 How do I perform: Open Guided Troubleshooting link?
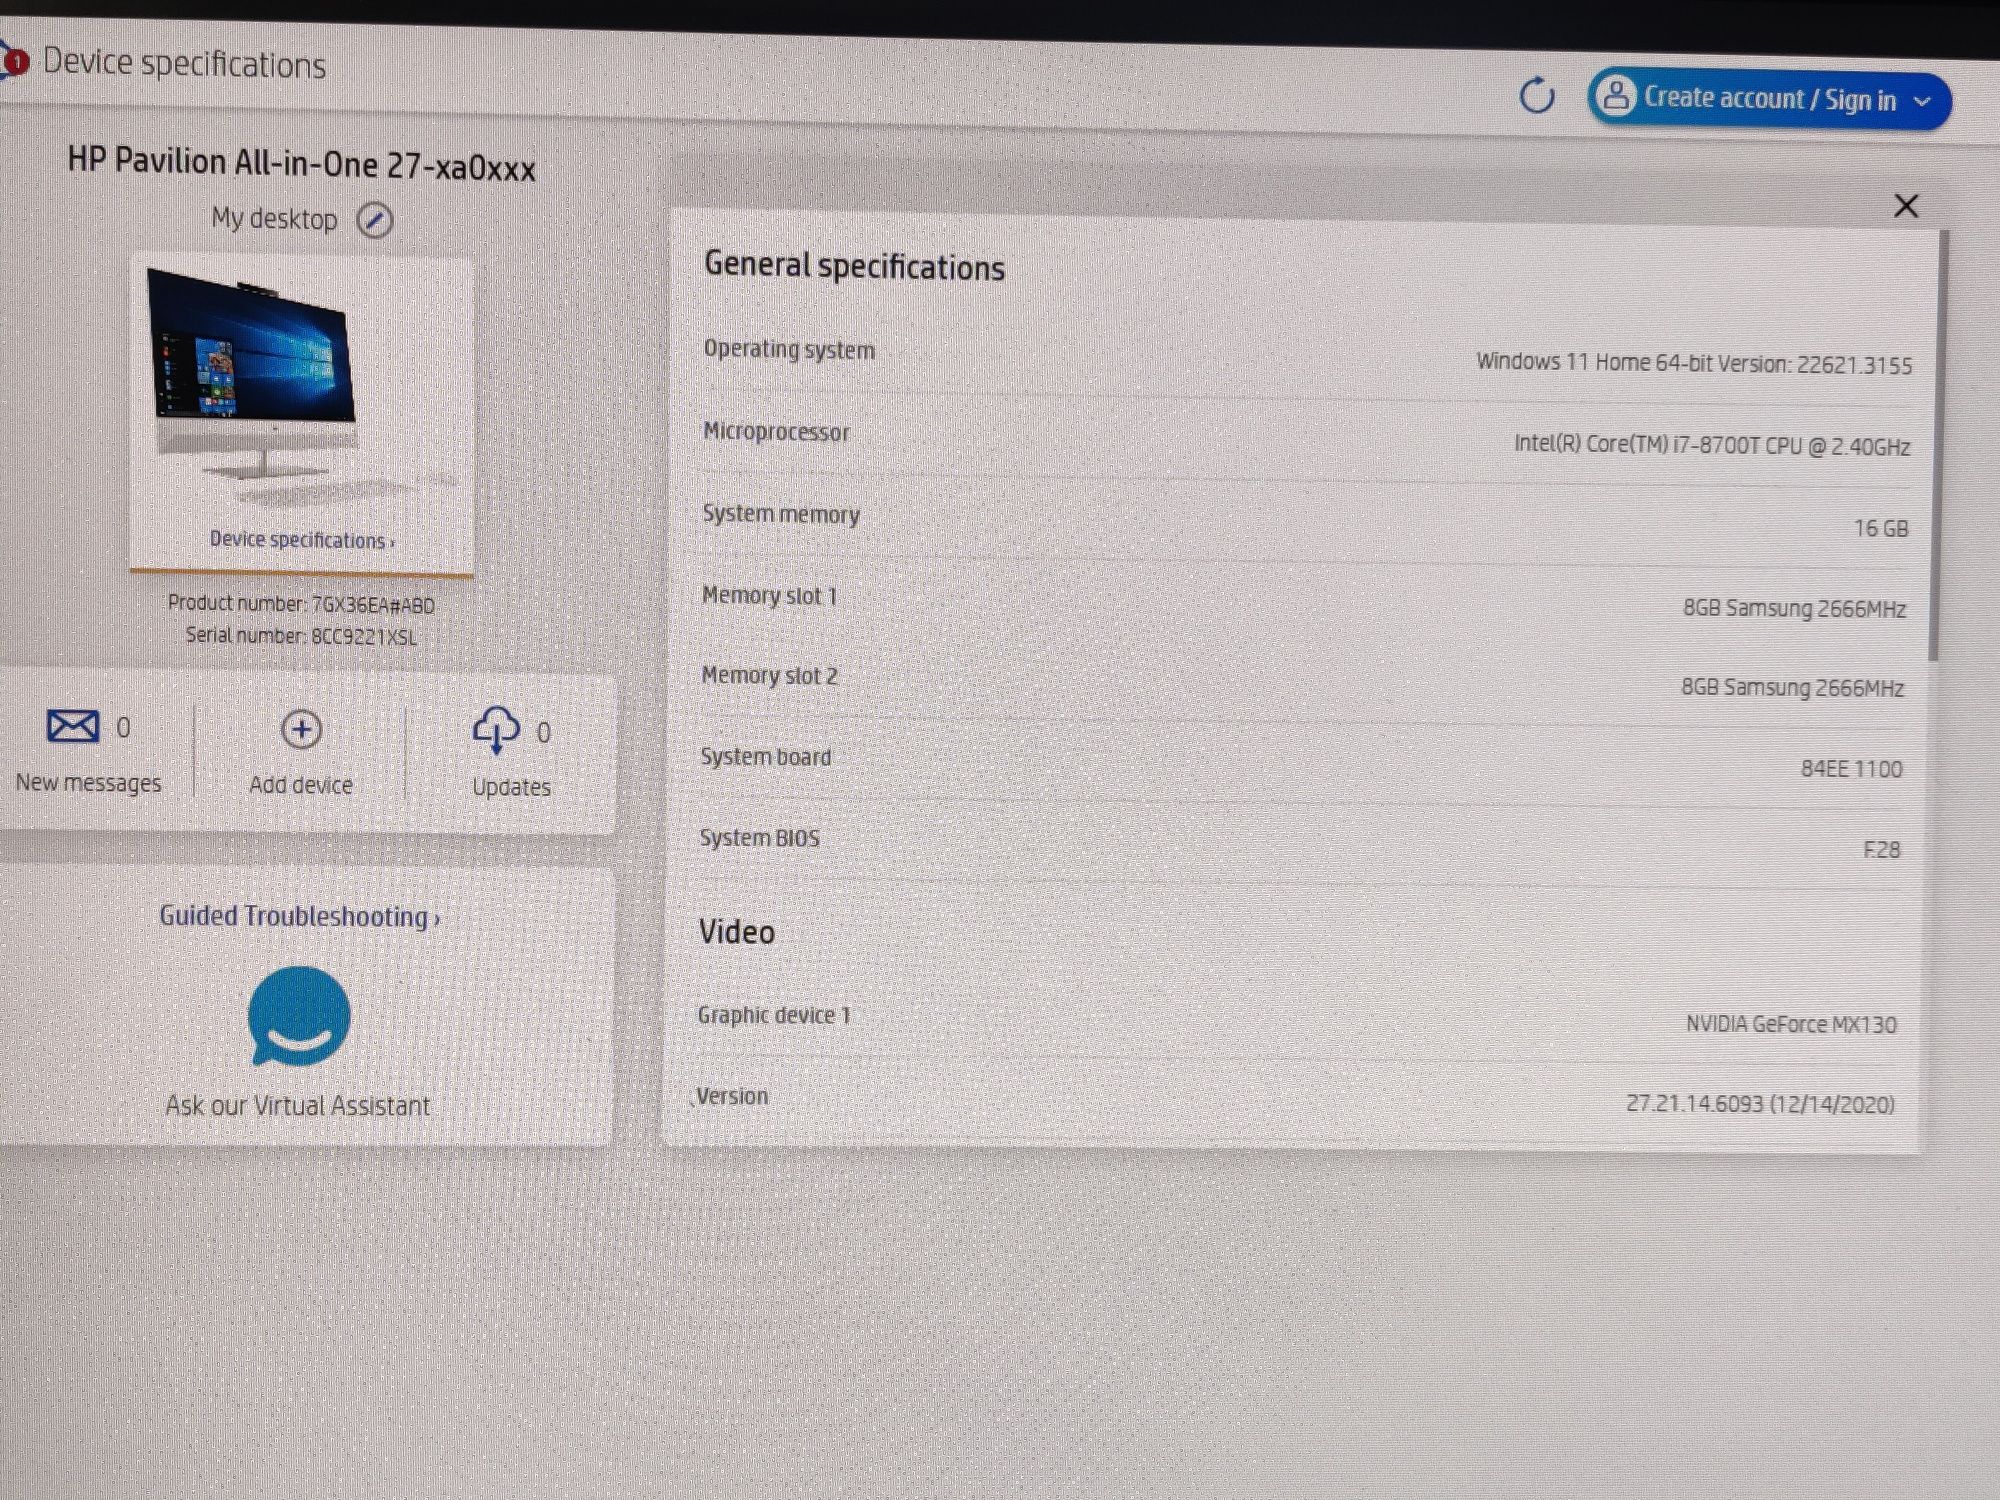(x=299, y=916)
